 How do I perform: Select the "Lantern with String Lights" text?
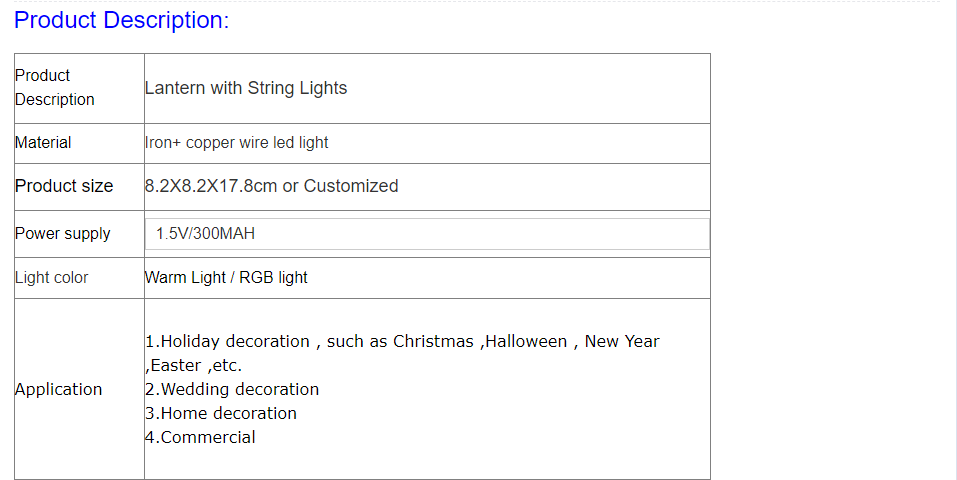point(246,88)
